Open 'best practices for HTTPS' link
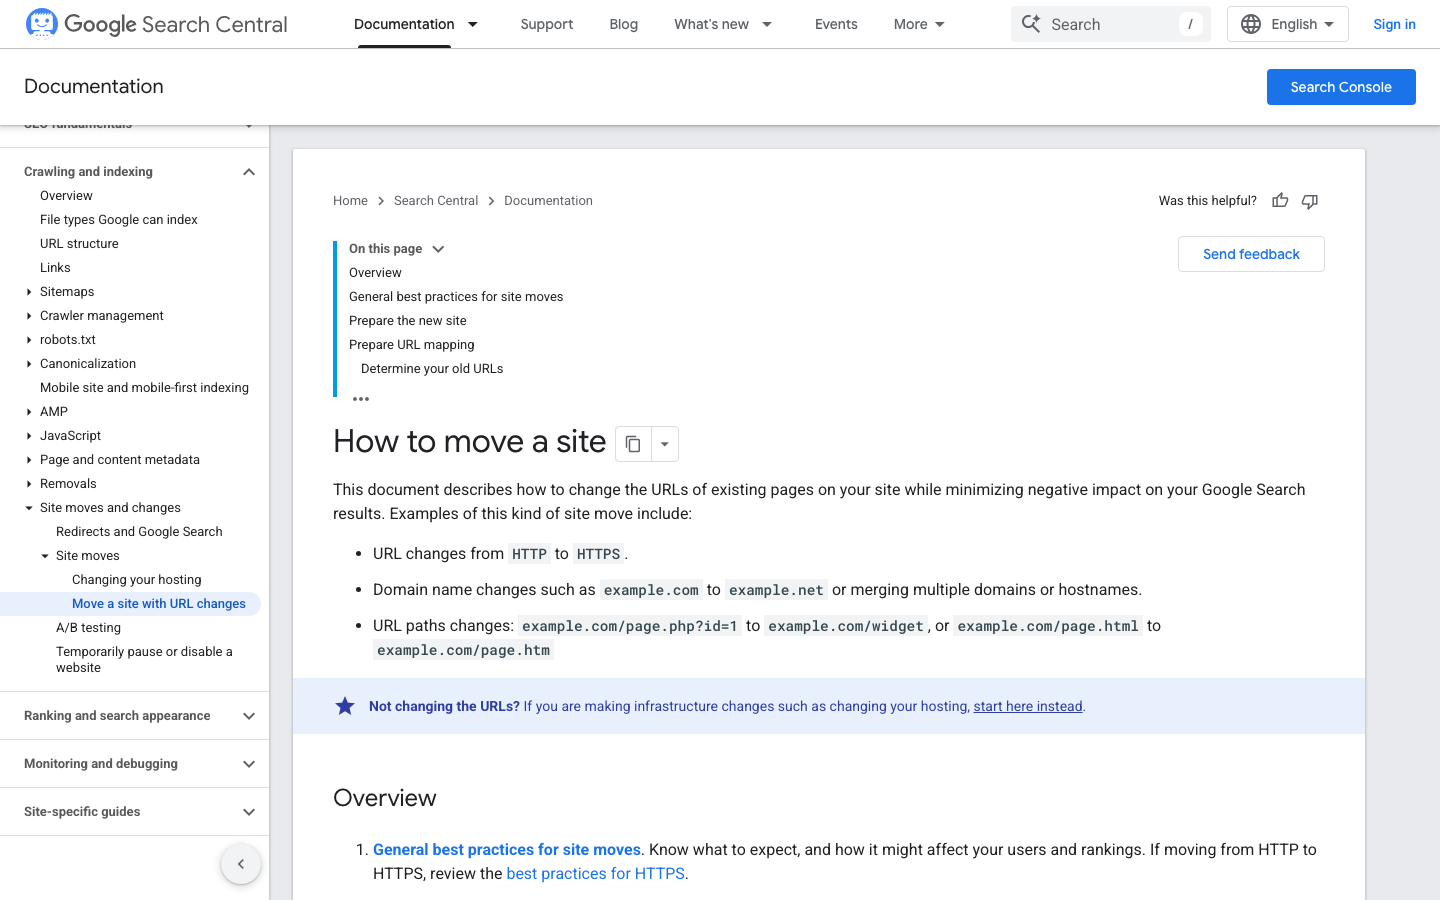The height and width of the screenshot is (900, 1440). 596,874
